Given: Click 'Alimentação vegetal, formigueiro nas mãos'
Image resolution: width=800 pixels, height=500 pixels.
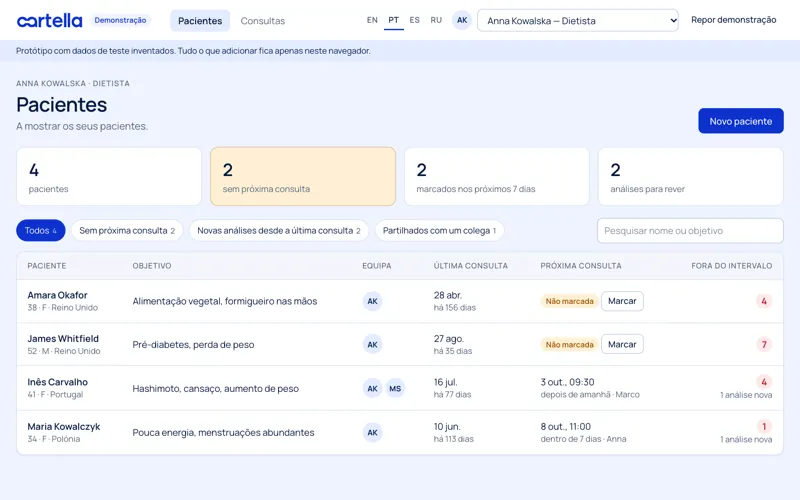Looking at the screenshot, I should coord(225,302).
